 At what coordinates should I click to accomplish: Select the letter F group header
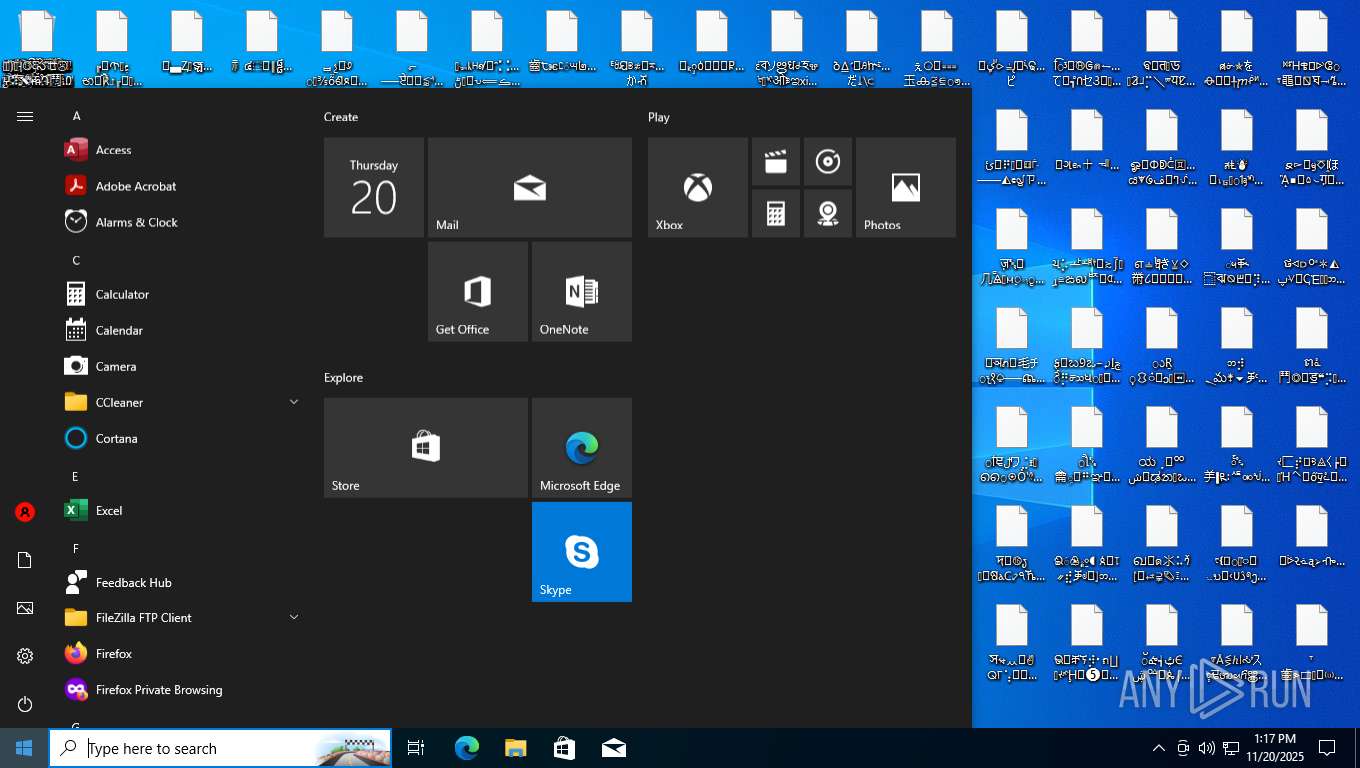click(76, 548)
